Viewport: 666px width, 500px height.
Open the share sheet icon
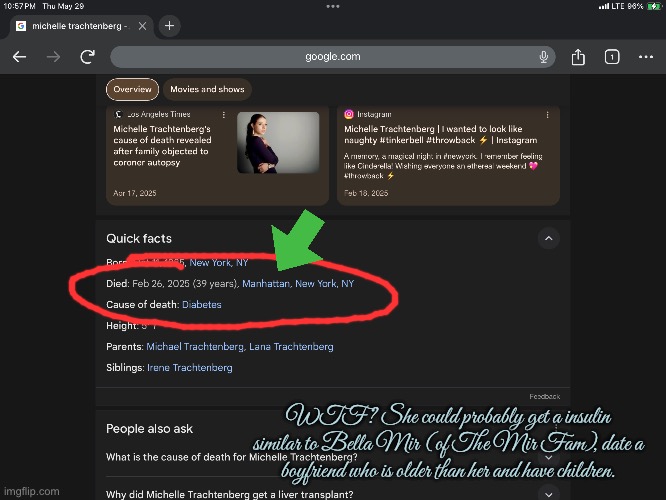[x=578, y=56]
